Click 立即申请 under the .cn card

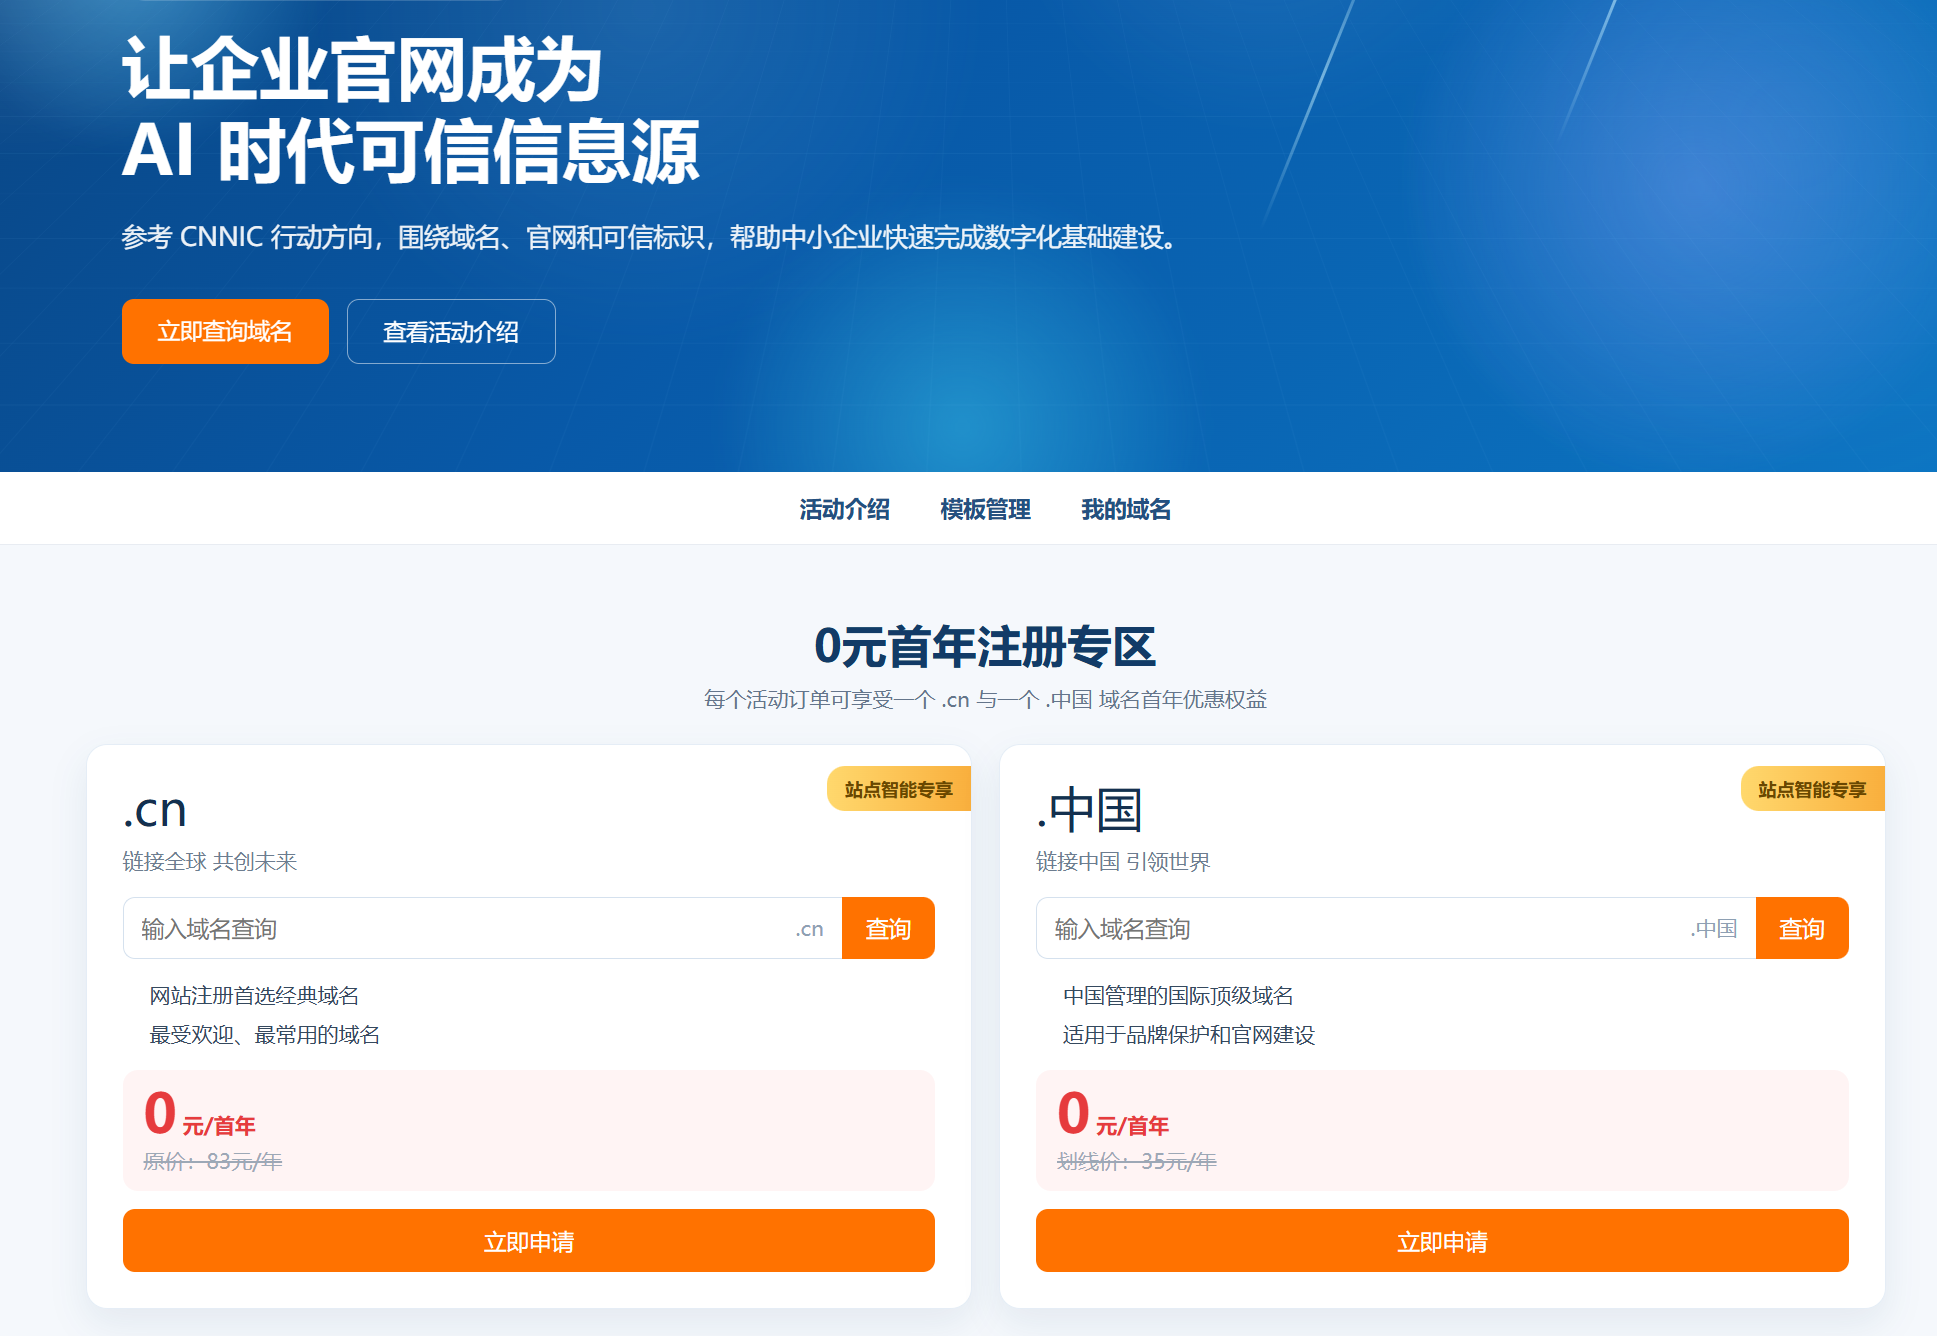coord(529,1241)
